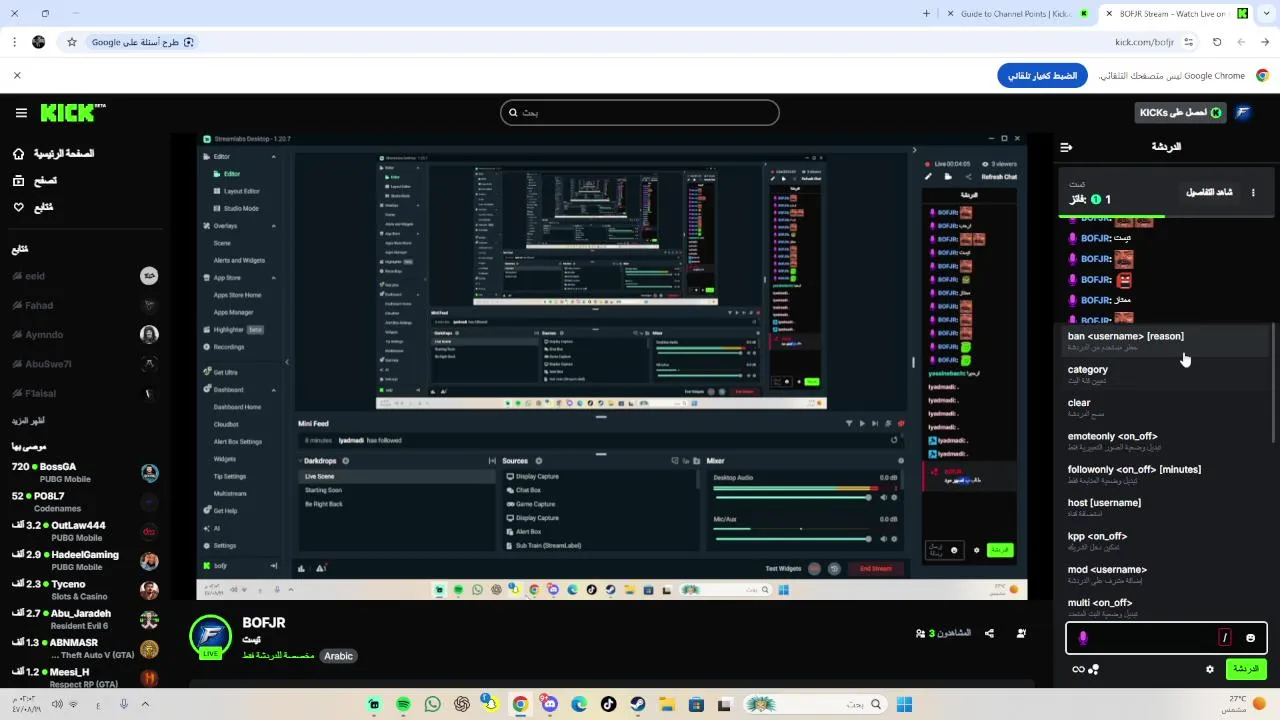
Task: Click the Kick search field
Action: 640,113
